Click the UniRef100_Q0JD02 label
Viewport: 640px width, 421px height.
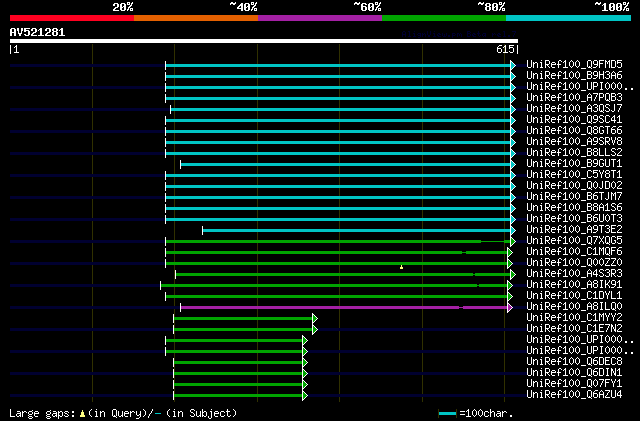tap(574, 186)
